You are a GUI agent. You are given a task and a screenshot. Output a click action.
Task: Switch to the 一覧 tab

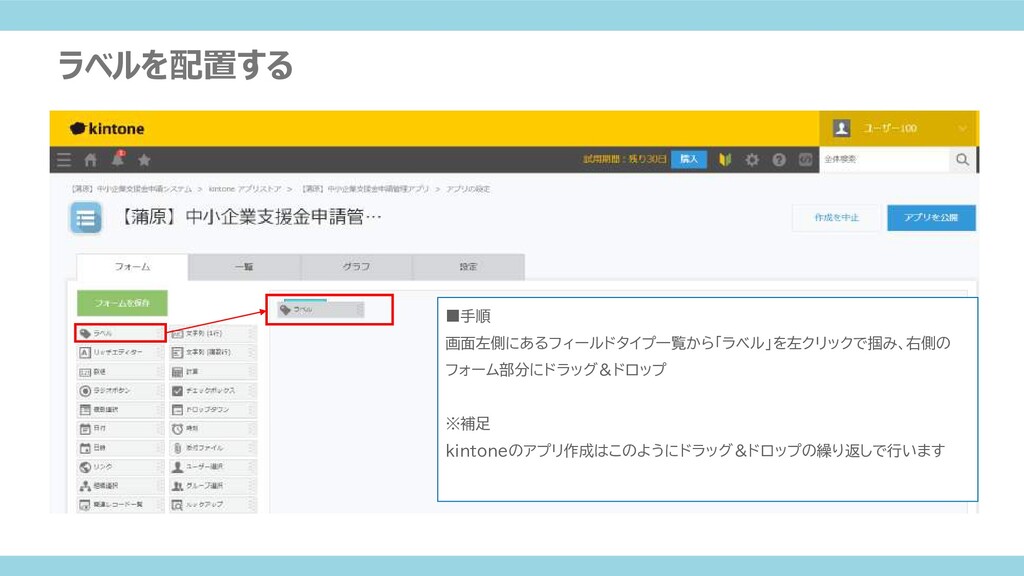244,266
